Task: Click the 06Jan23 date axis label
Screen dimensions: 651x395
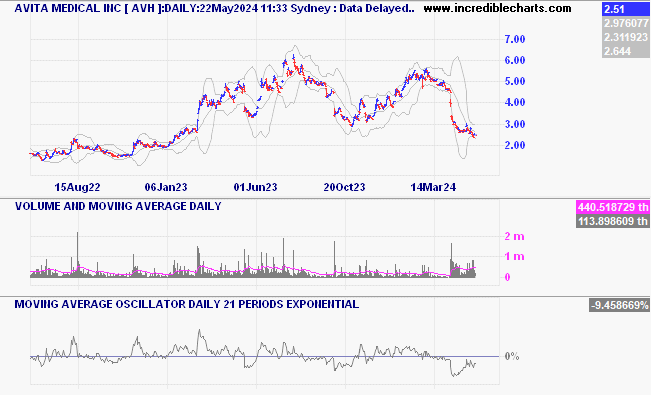Action: (x=166, y=187)
